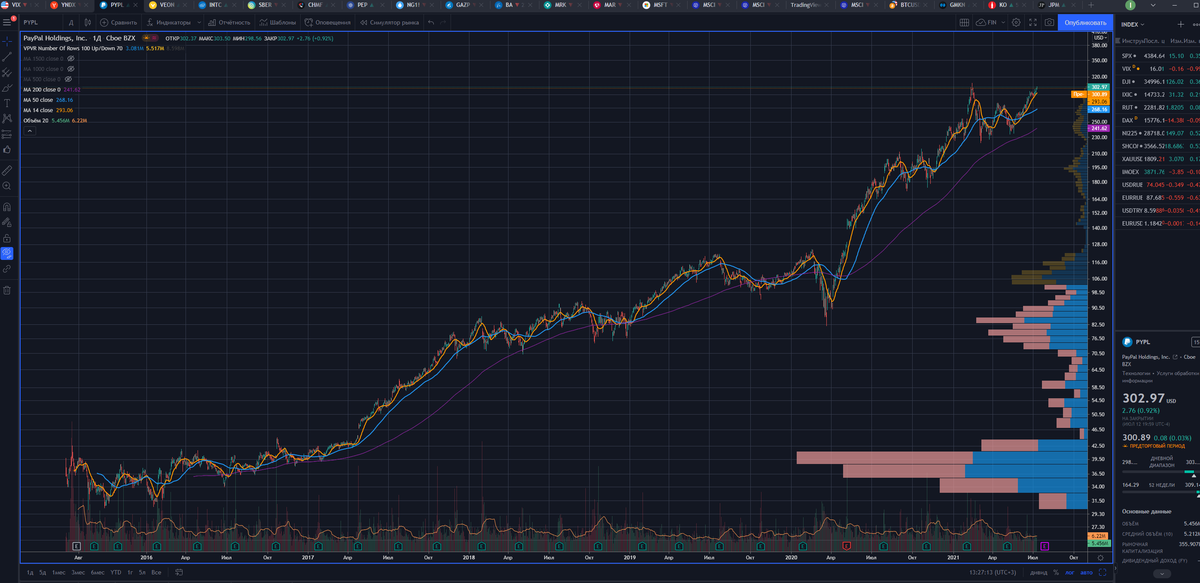Open the candlestick chart style selector
The image size is (1200, 583).
pos(88,21)
